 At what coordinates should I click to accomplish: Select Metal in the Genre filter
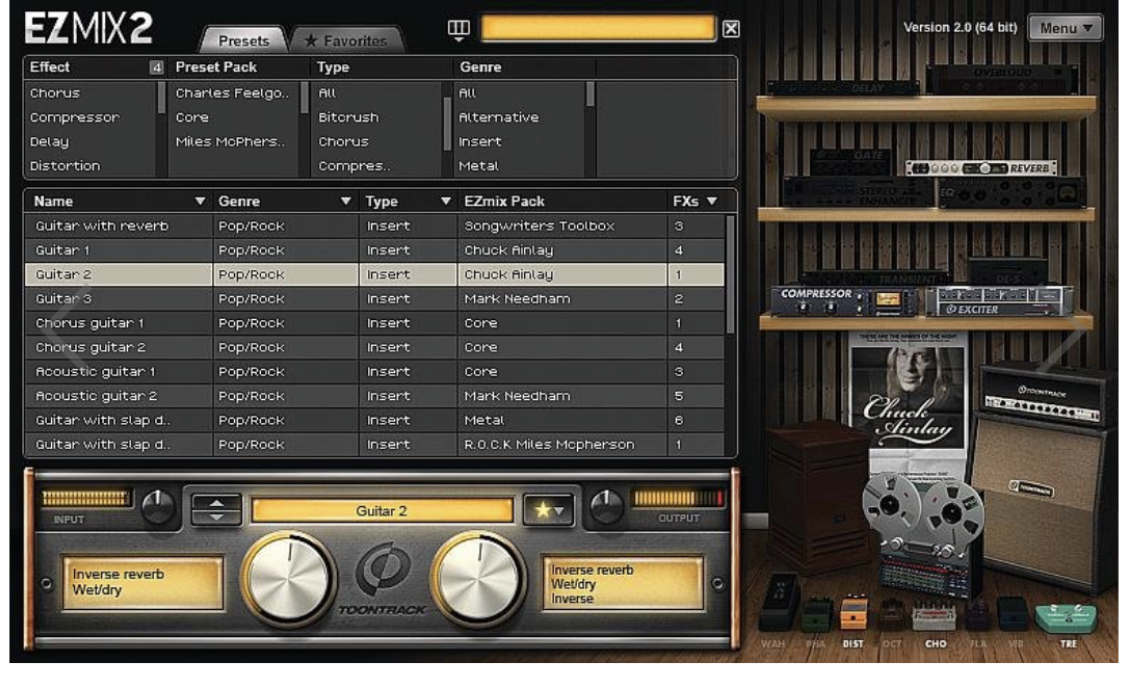click(478, 166)
